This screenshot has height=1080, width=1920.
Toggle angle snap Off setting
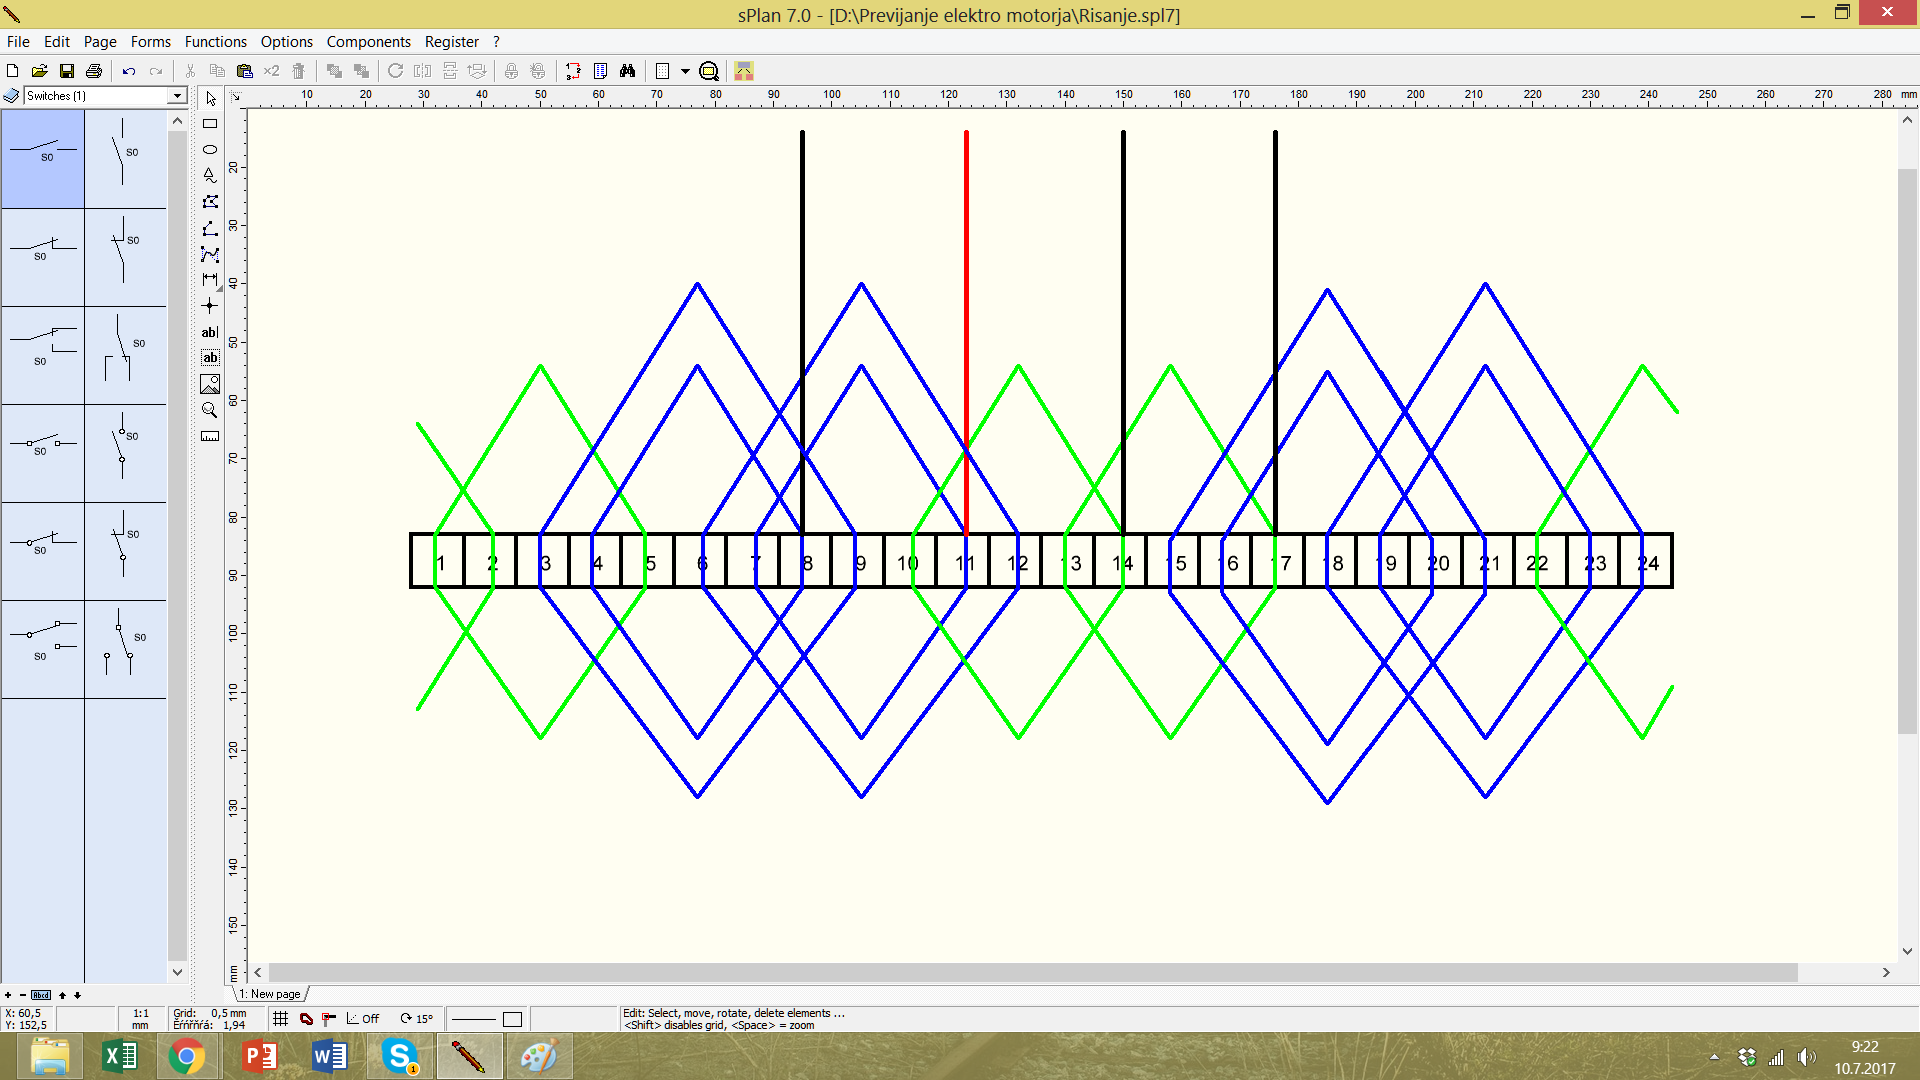pyautogui.click(x=363, y=1019)
